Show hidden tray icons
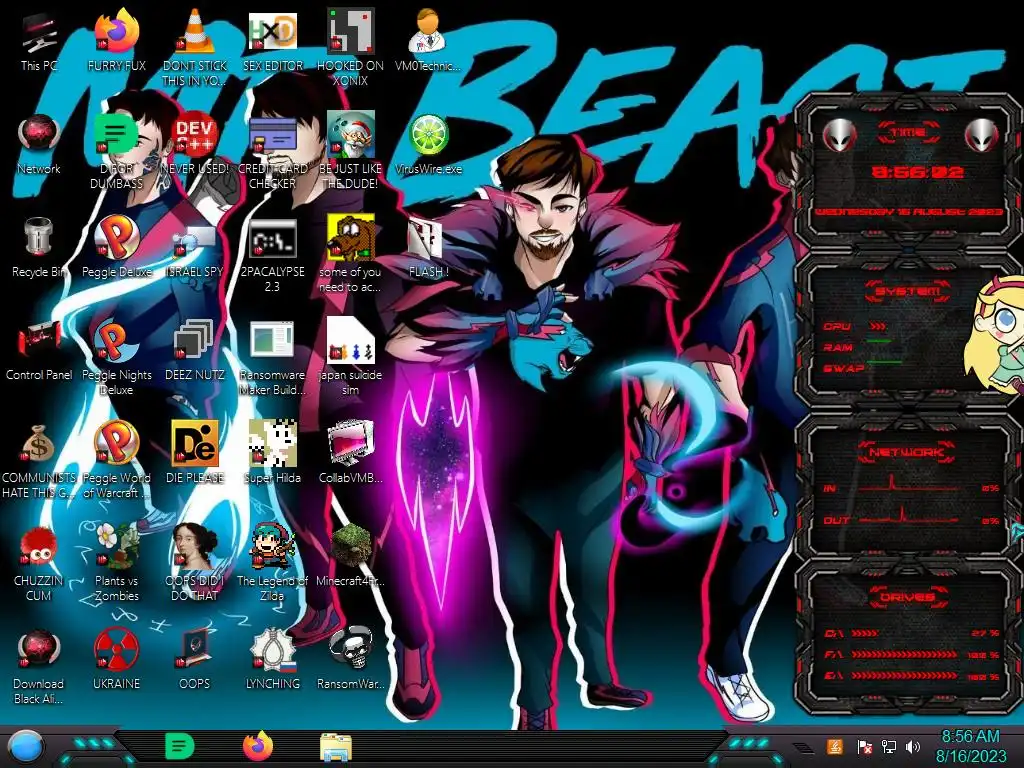 coord(805,748)
